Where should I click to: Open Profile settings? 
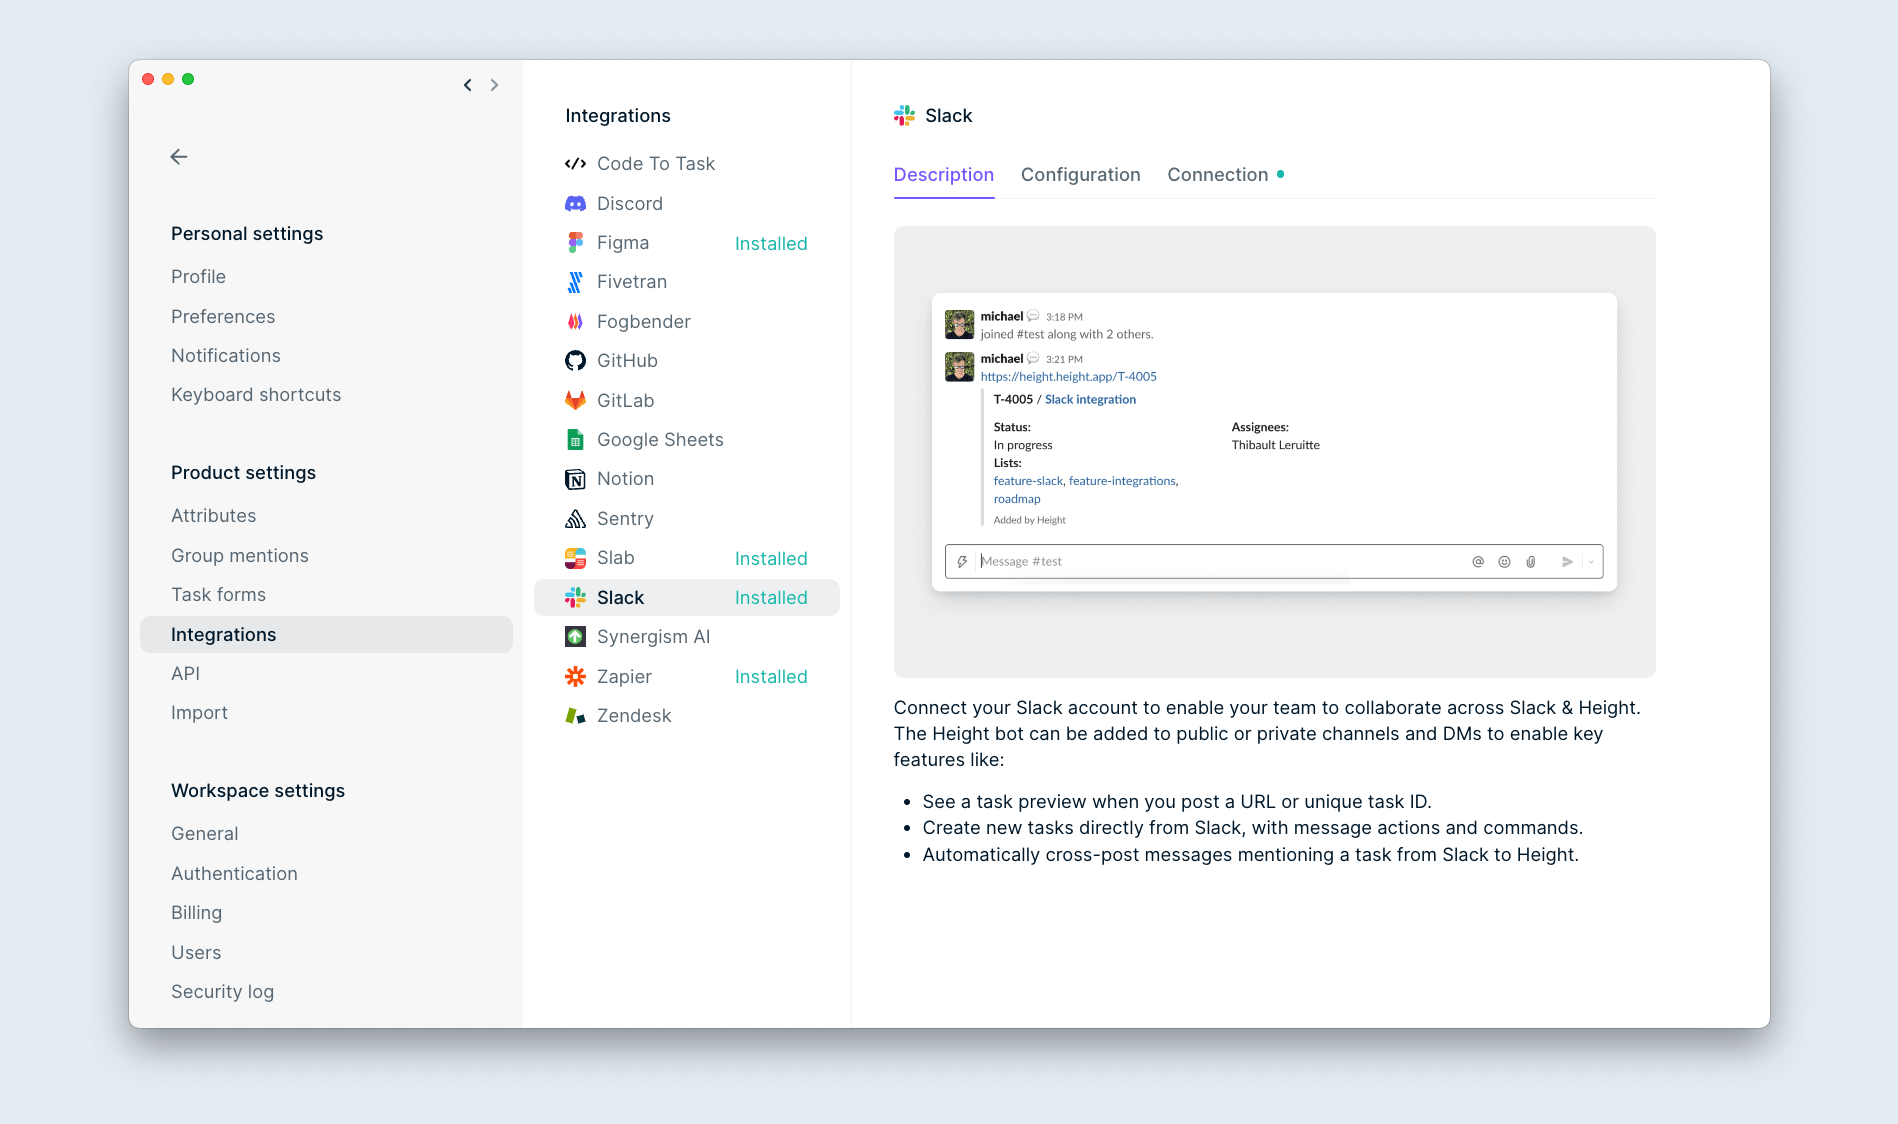point(198,277)
